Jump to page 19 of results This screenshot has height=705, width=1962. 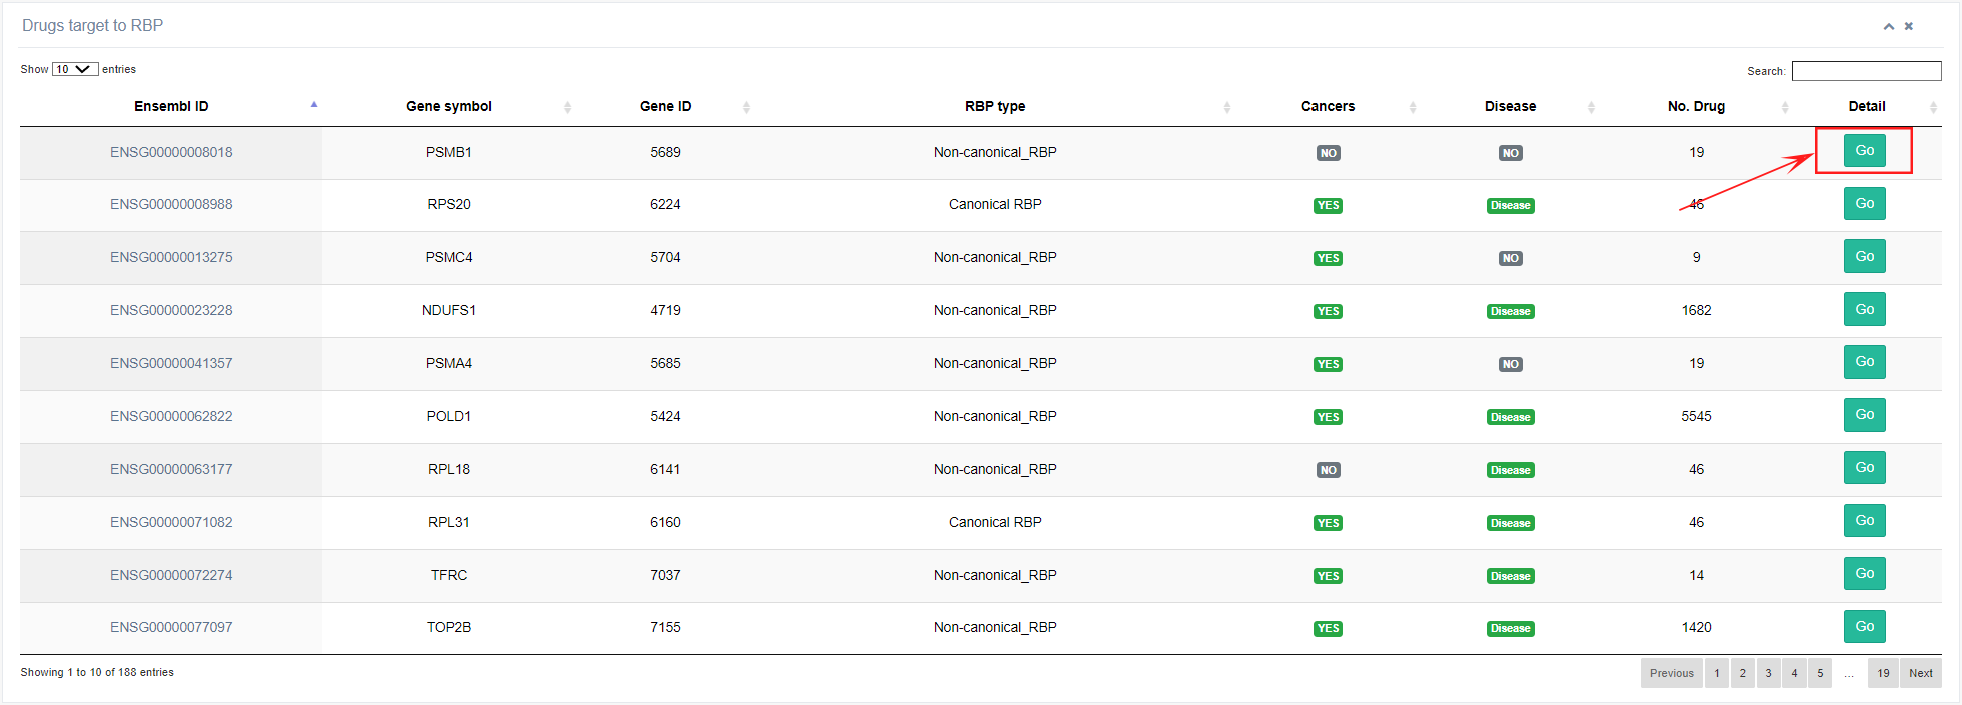[1883, 673]
